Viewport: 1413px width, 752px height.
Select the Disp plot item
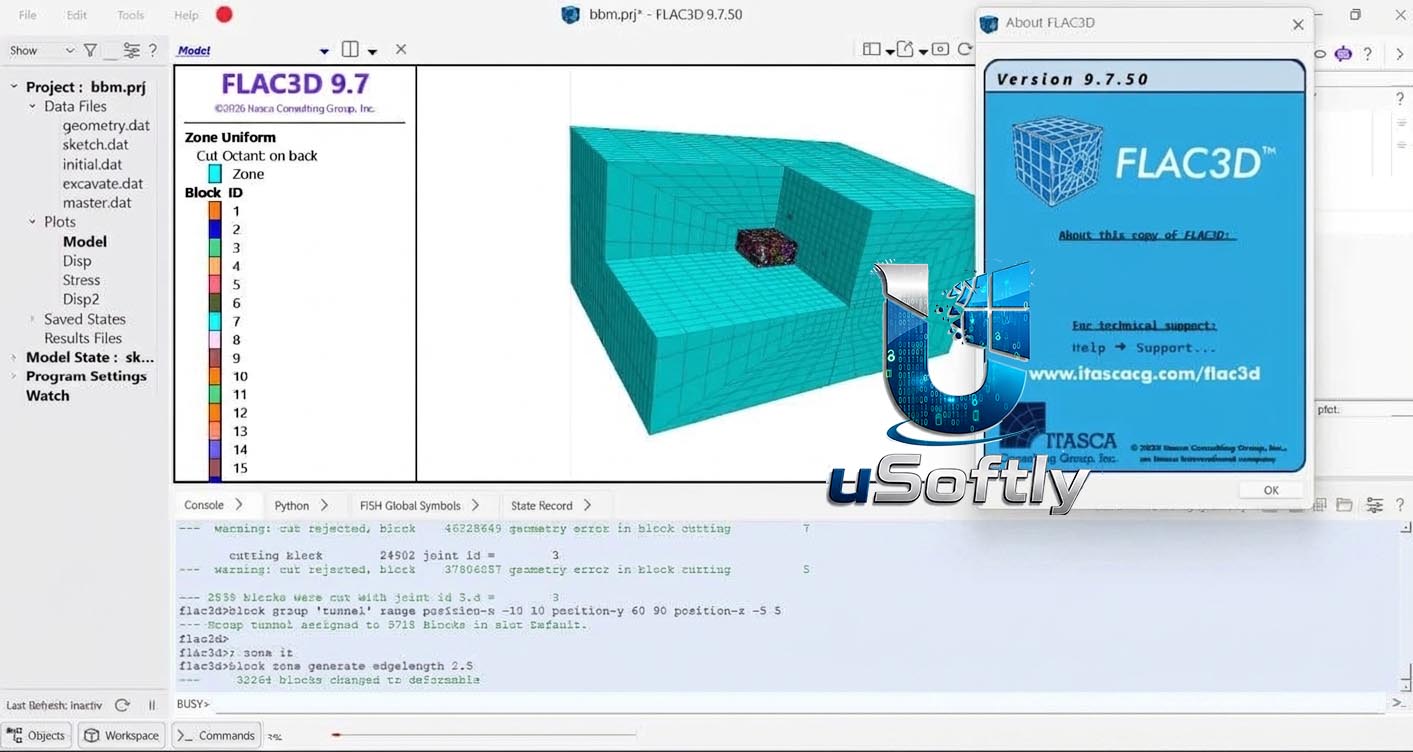coord(77,261)
